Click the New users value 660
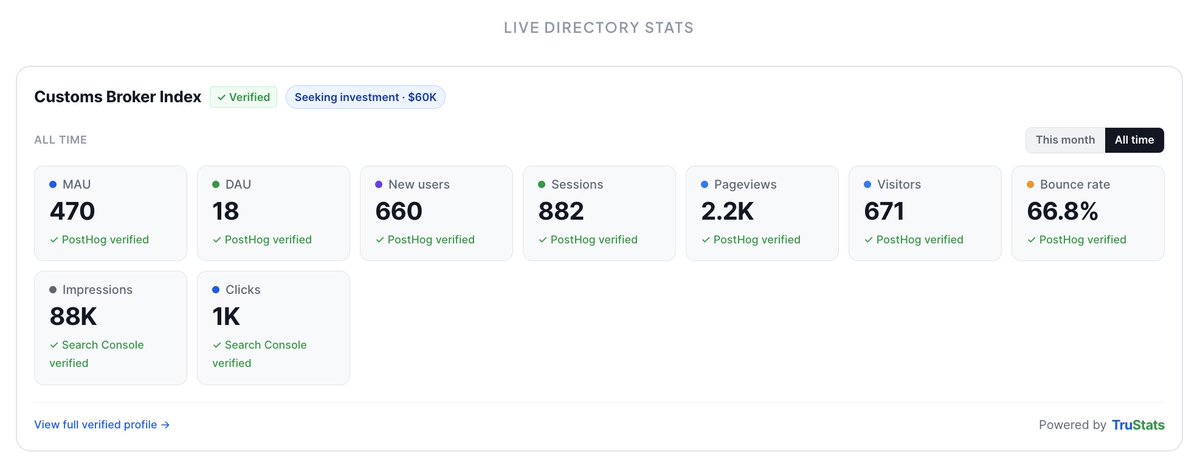The width and height of the screenshot is (1200, 471). click(399, 212)
